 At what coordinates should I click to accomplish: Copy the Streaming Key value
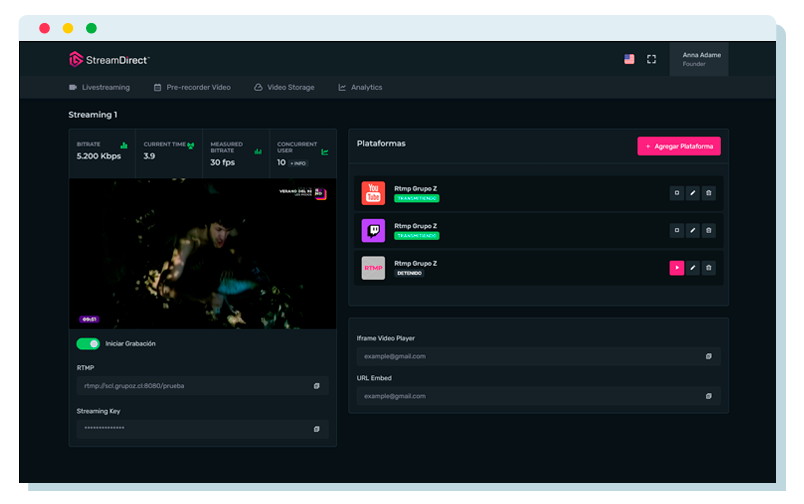[x=317, y=428]
